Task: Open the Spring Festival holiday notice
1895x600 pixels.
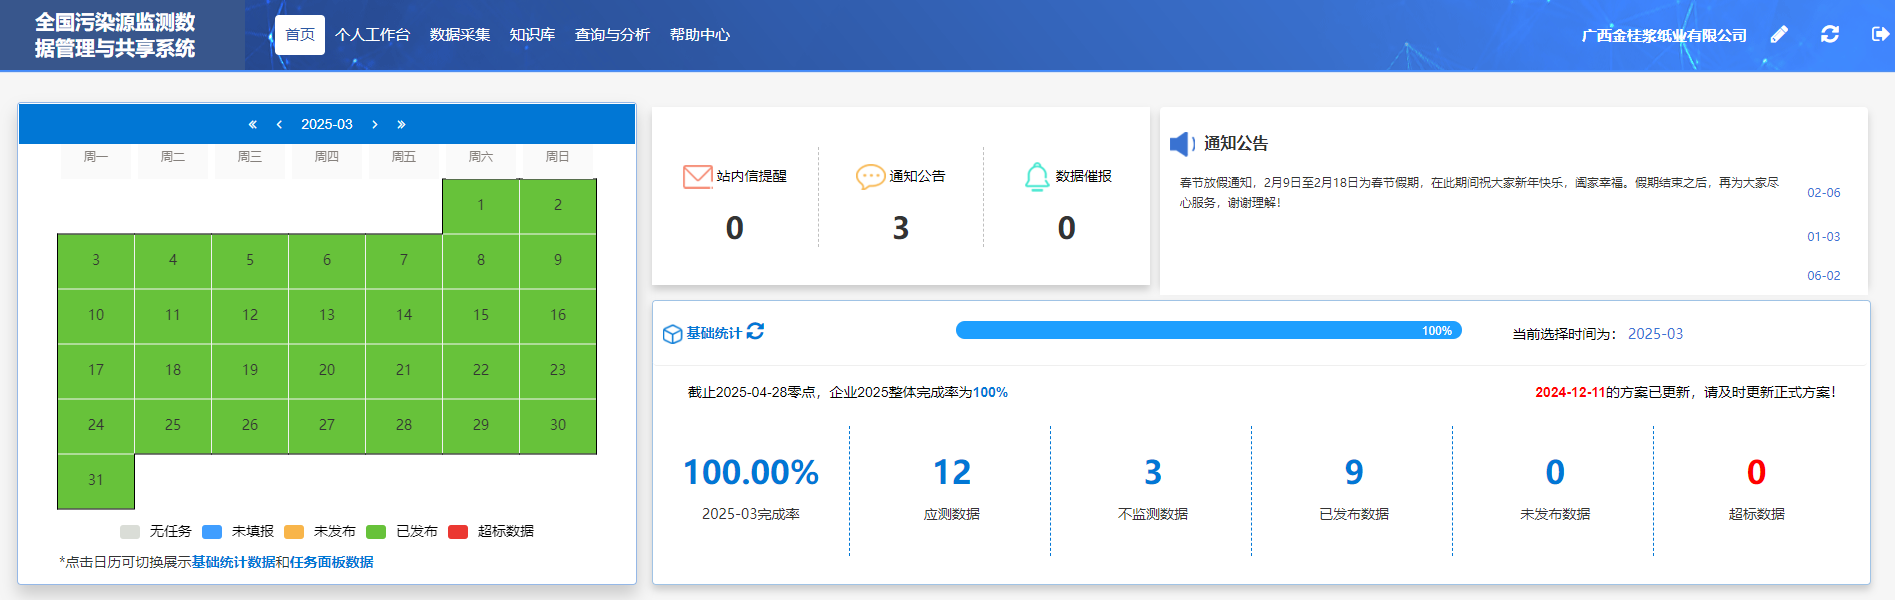Action: [1478, 193]
